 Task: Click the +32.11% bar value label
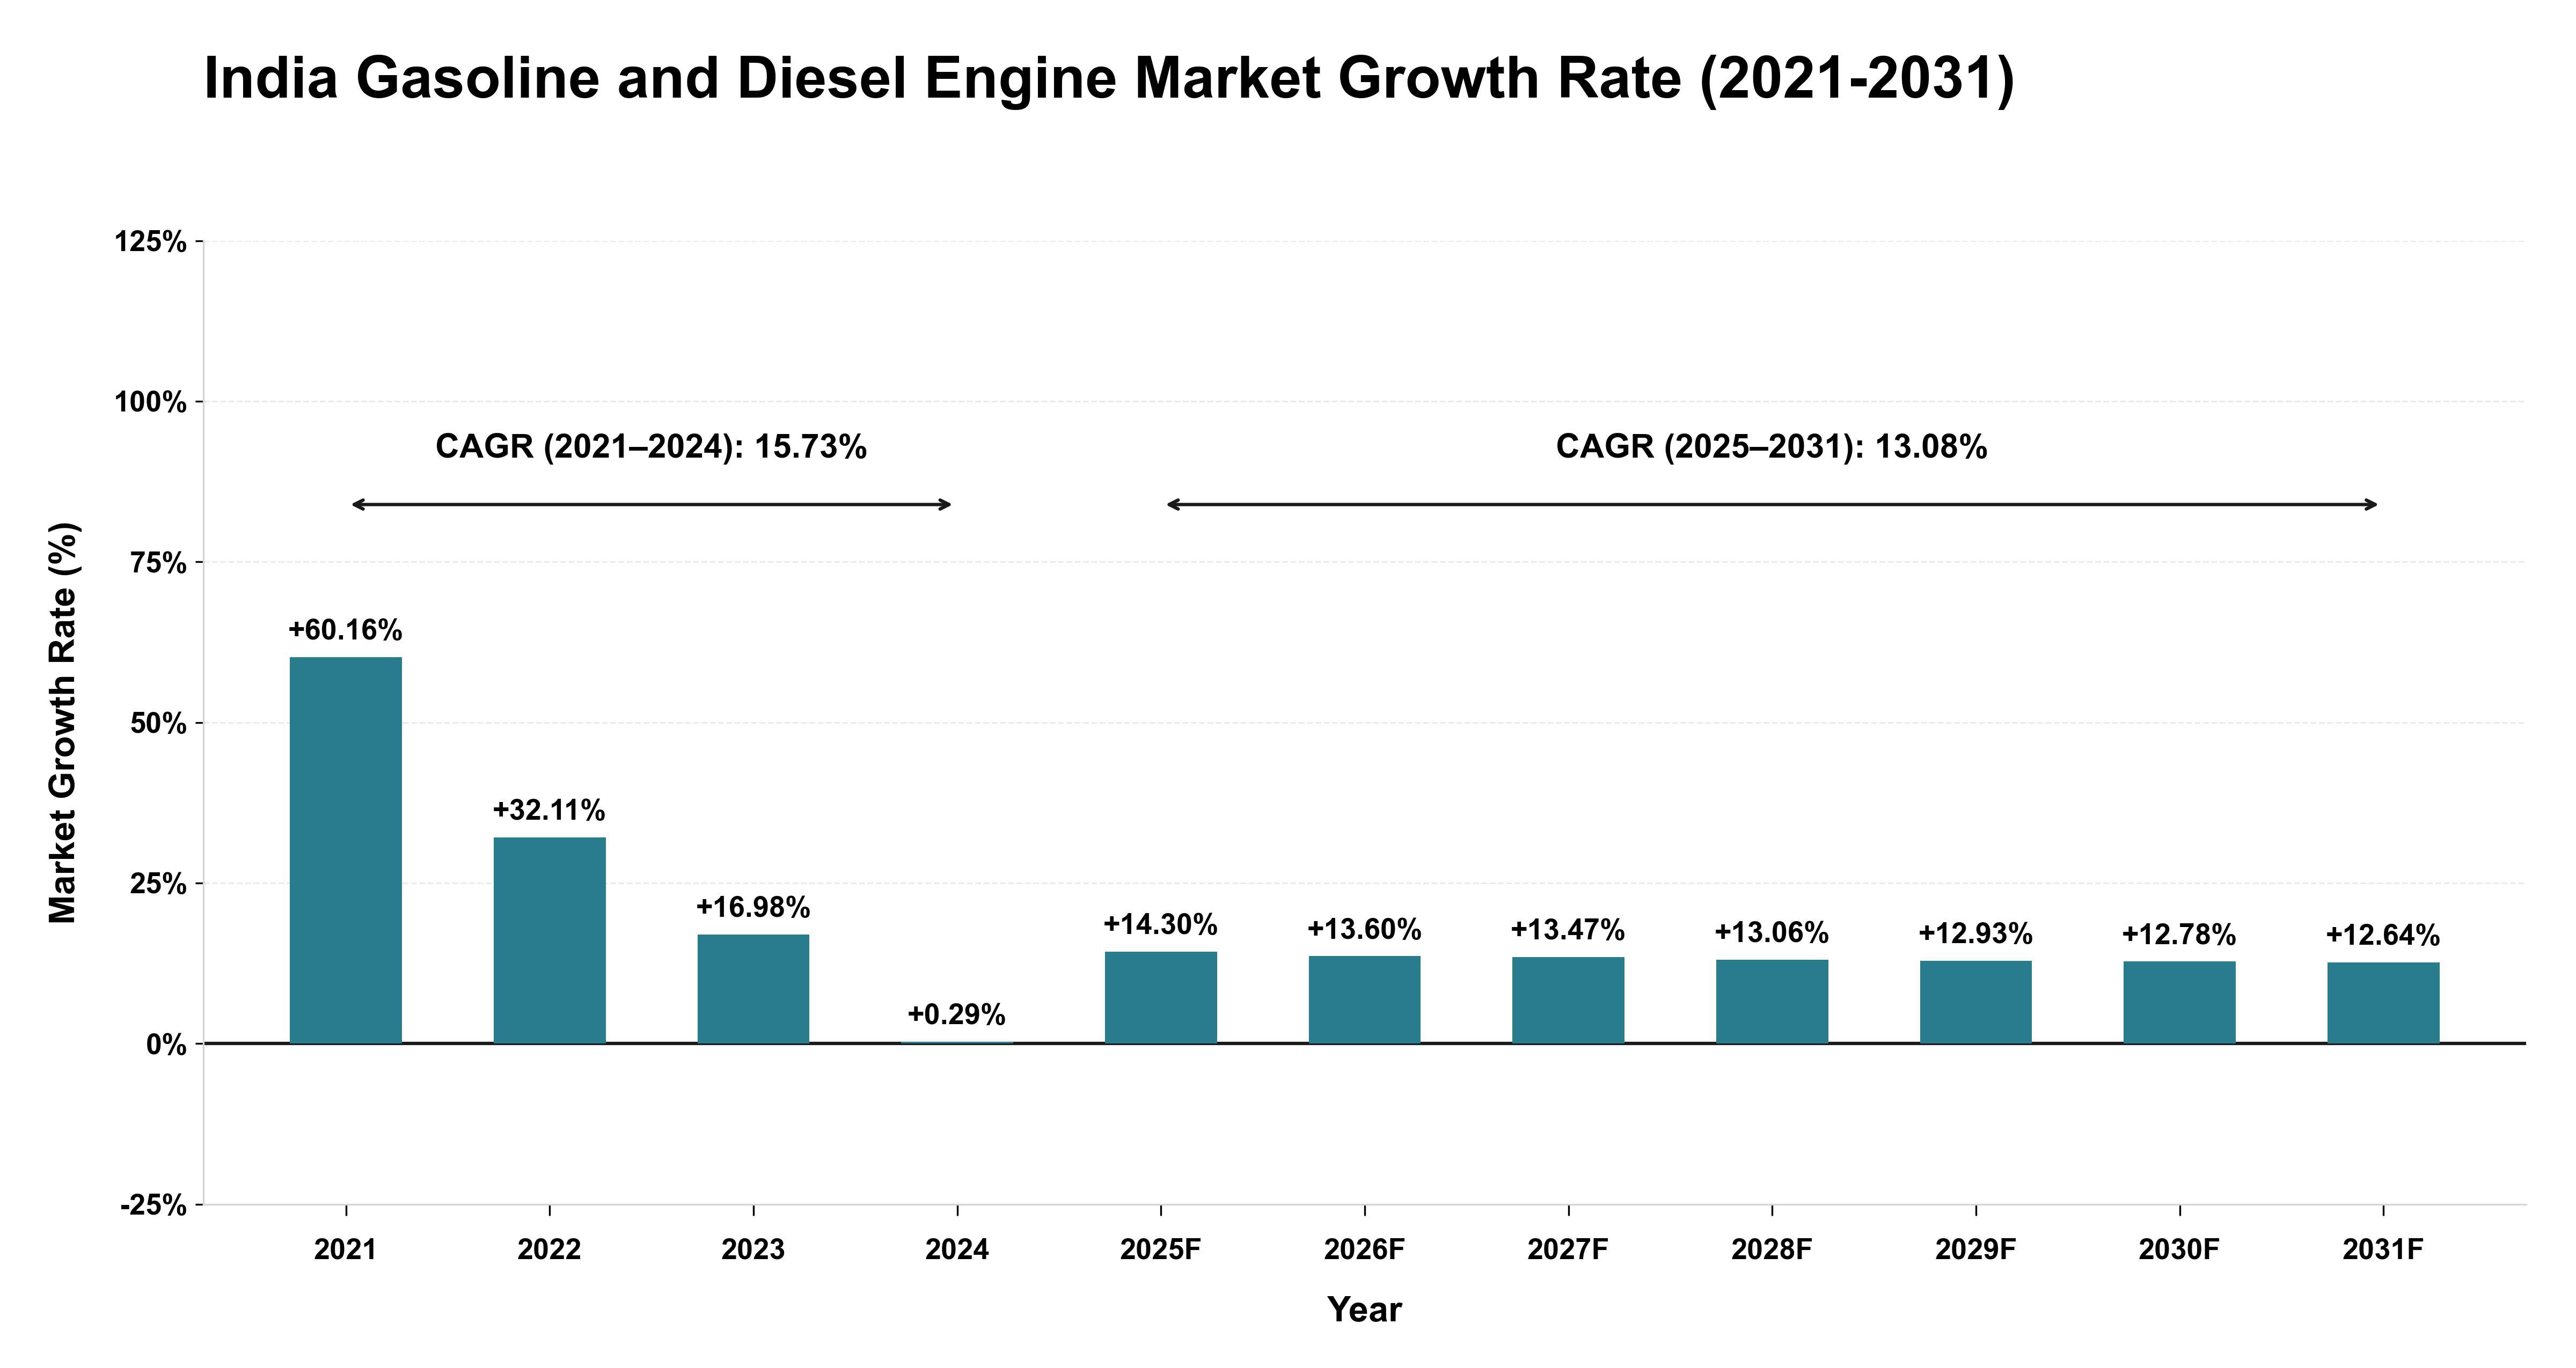click(549, 810)
